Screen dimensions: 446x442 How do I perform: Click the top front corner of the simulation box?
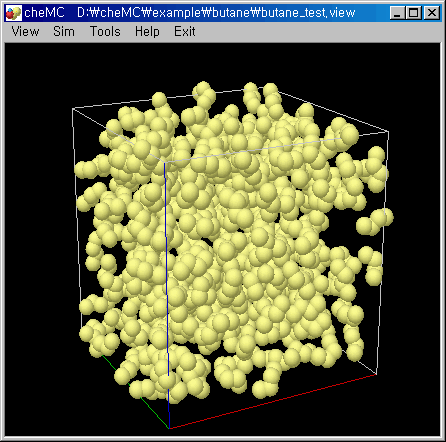[164, 162]
